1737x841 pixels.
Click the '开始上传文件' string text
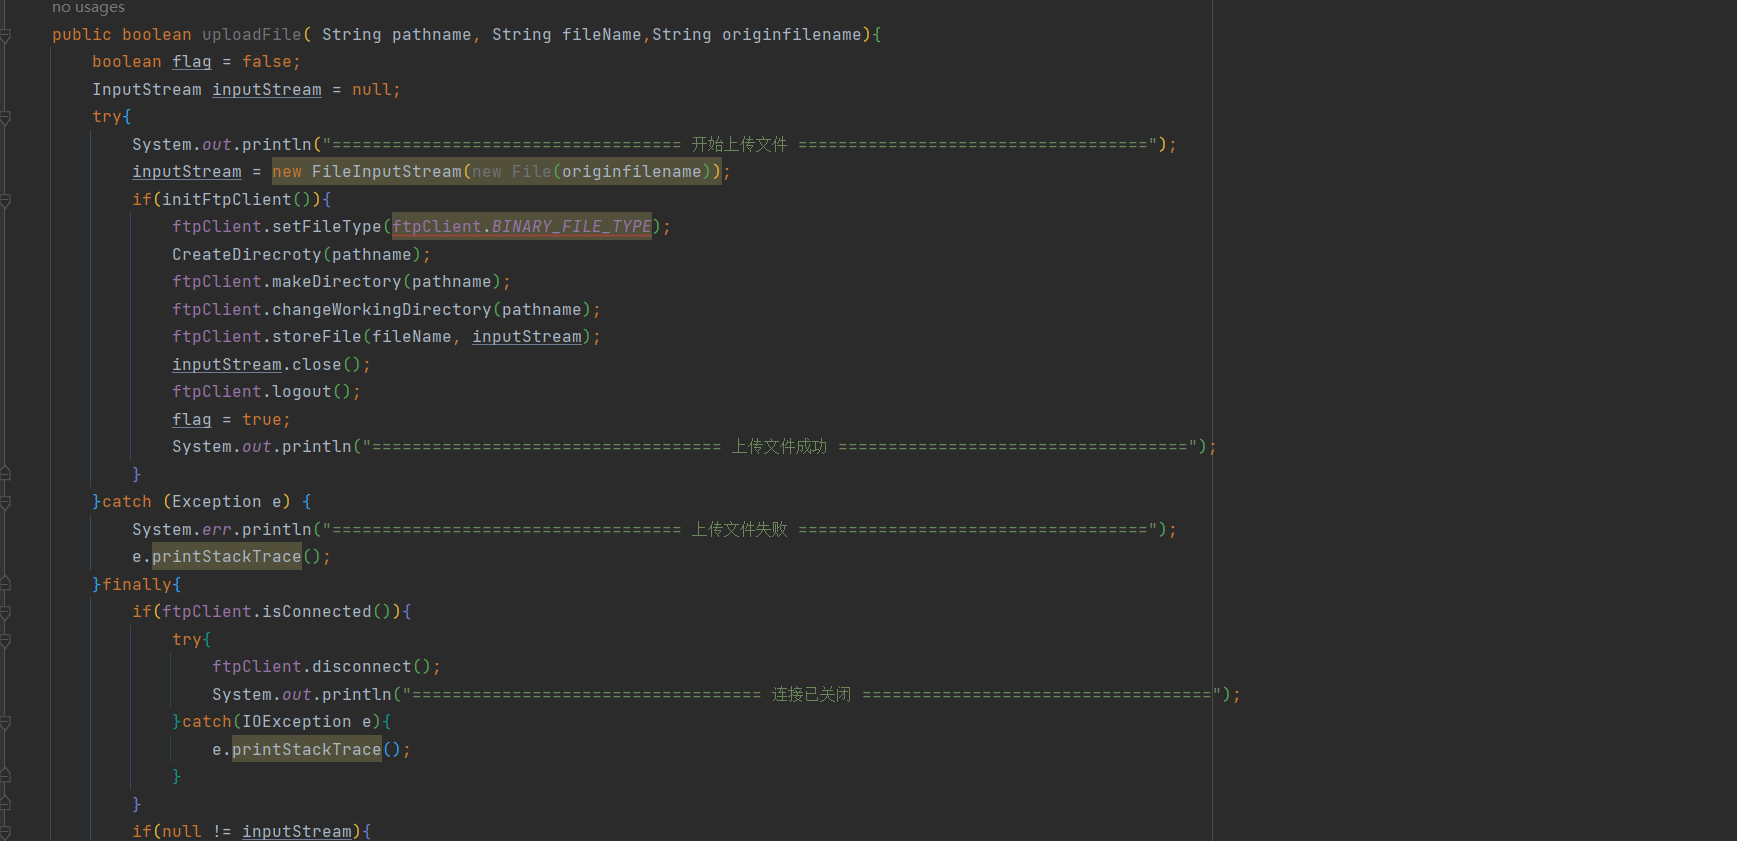[739, 145]
